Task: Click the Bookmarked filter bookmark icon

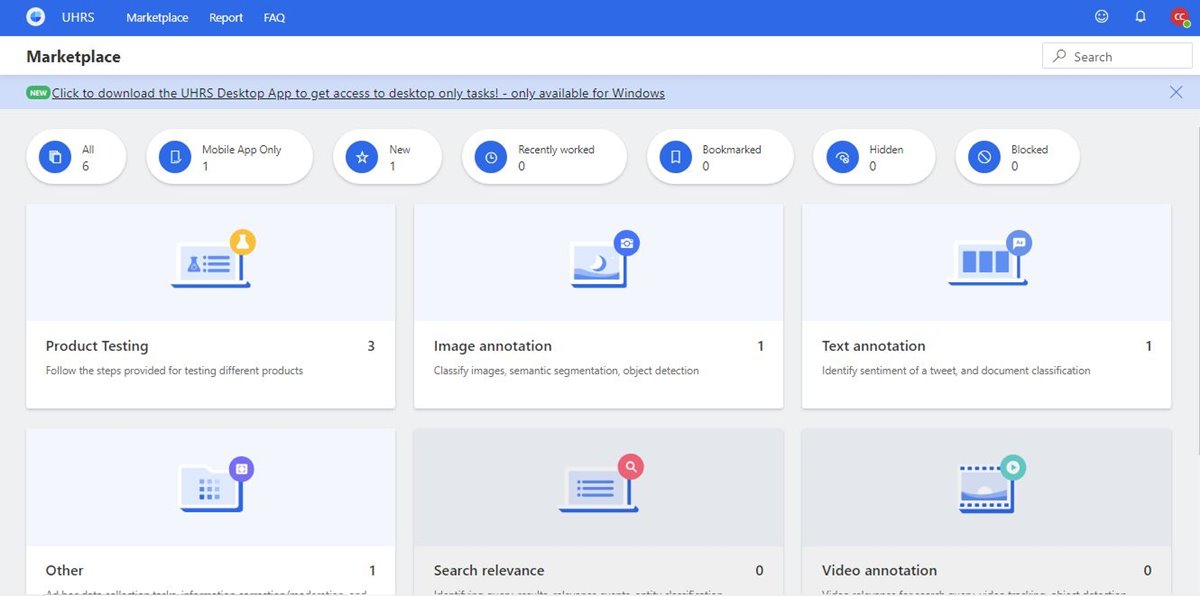Action: pos(676,157)
